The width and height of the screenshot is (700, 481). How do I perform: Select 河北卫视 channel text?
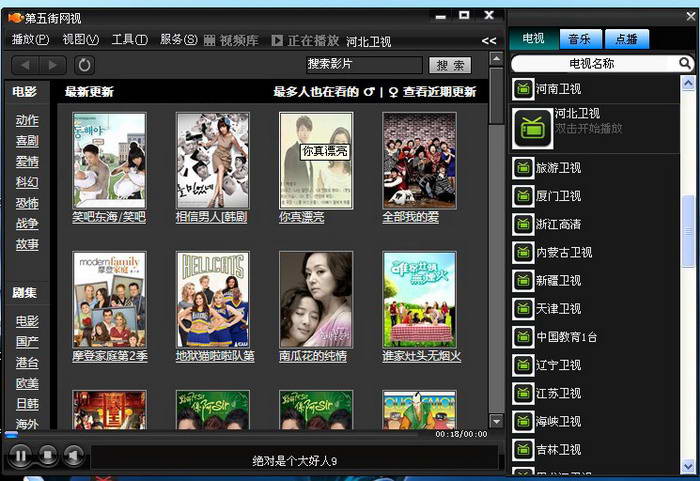coord(577,113)
